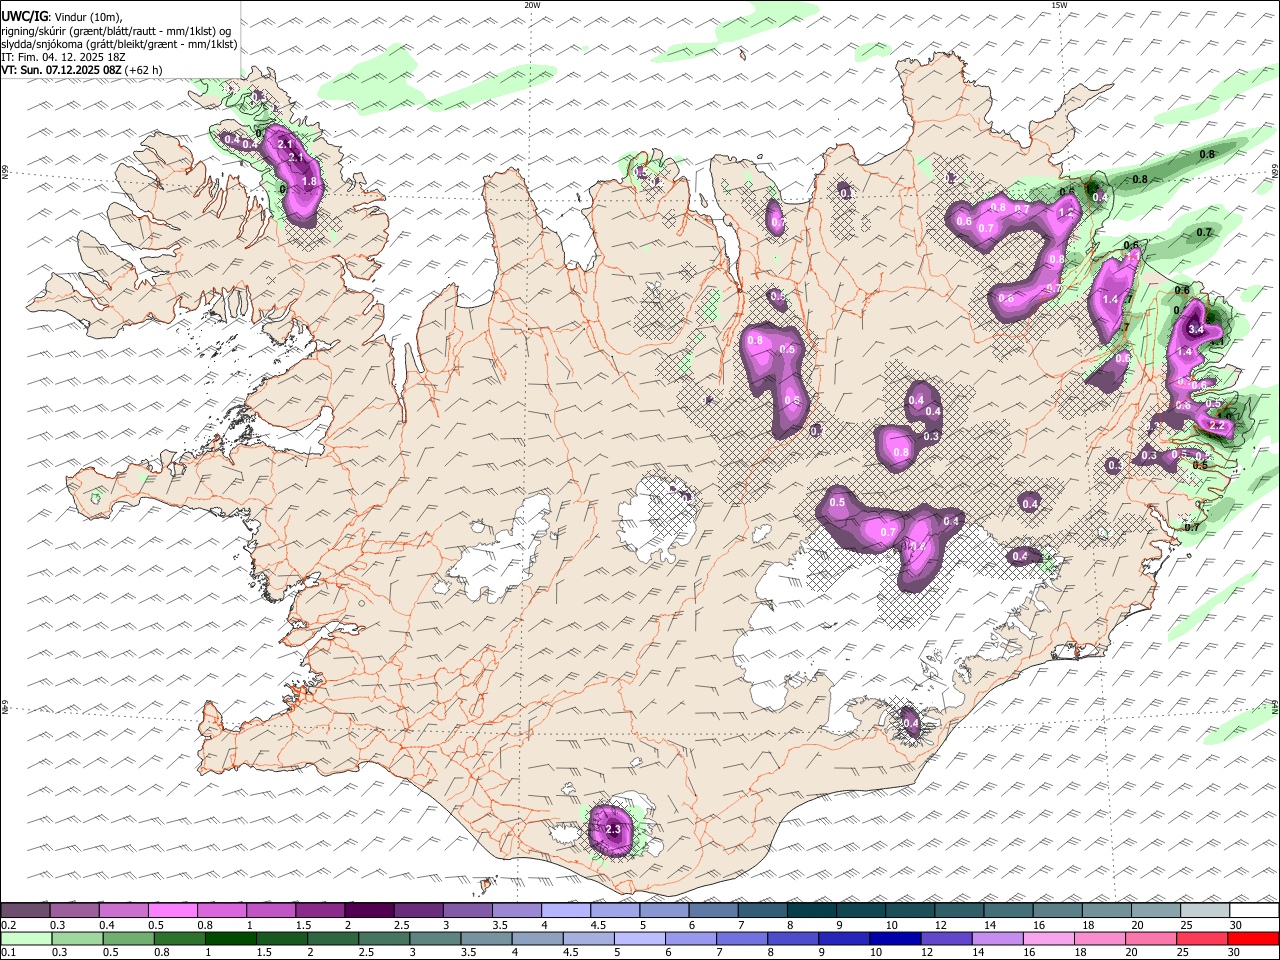1280x960 pixels.
Task: Pick the light lavender swatch between 4 and 4.5 in upper legend
Action: [566, 911]
